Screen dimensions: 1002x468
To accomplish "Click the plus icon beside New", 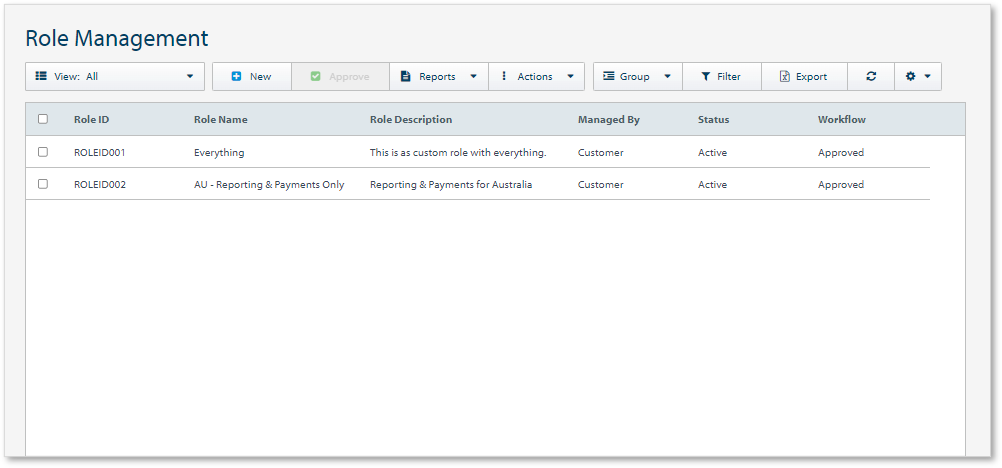I will (x=236, y=77).
